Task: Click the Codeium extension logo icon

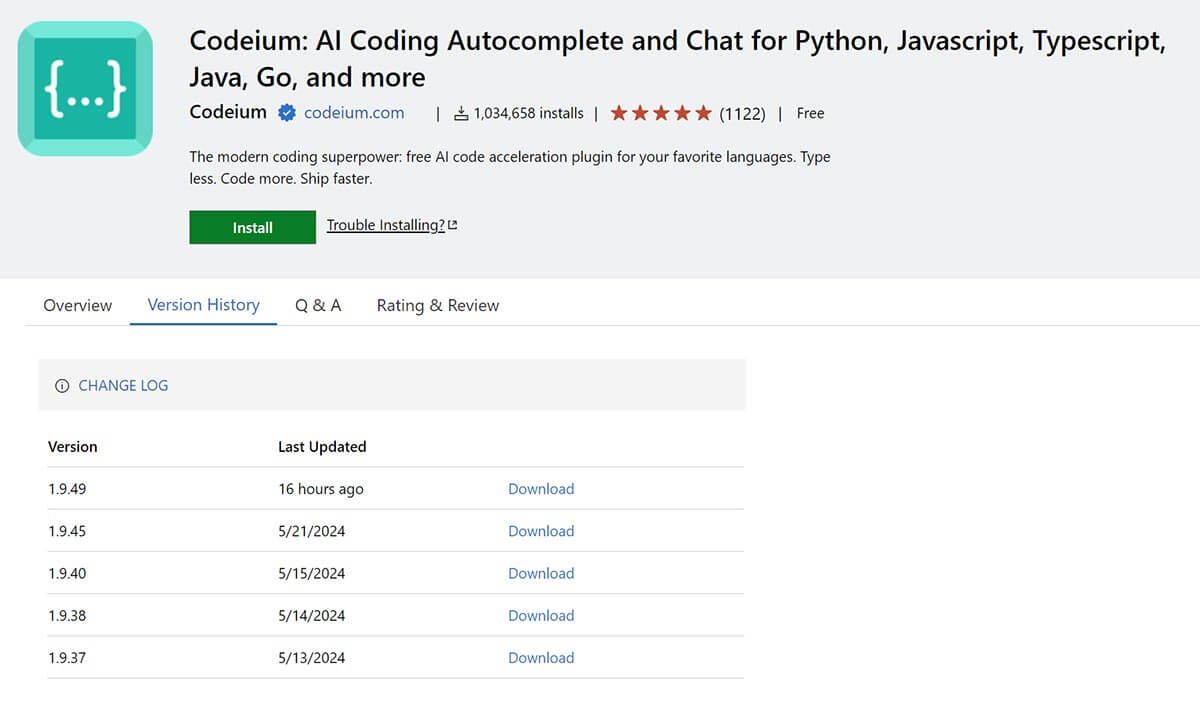Action: (x=84, y=87)
